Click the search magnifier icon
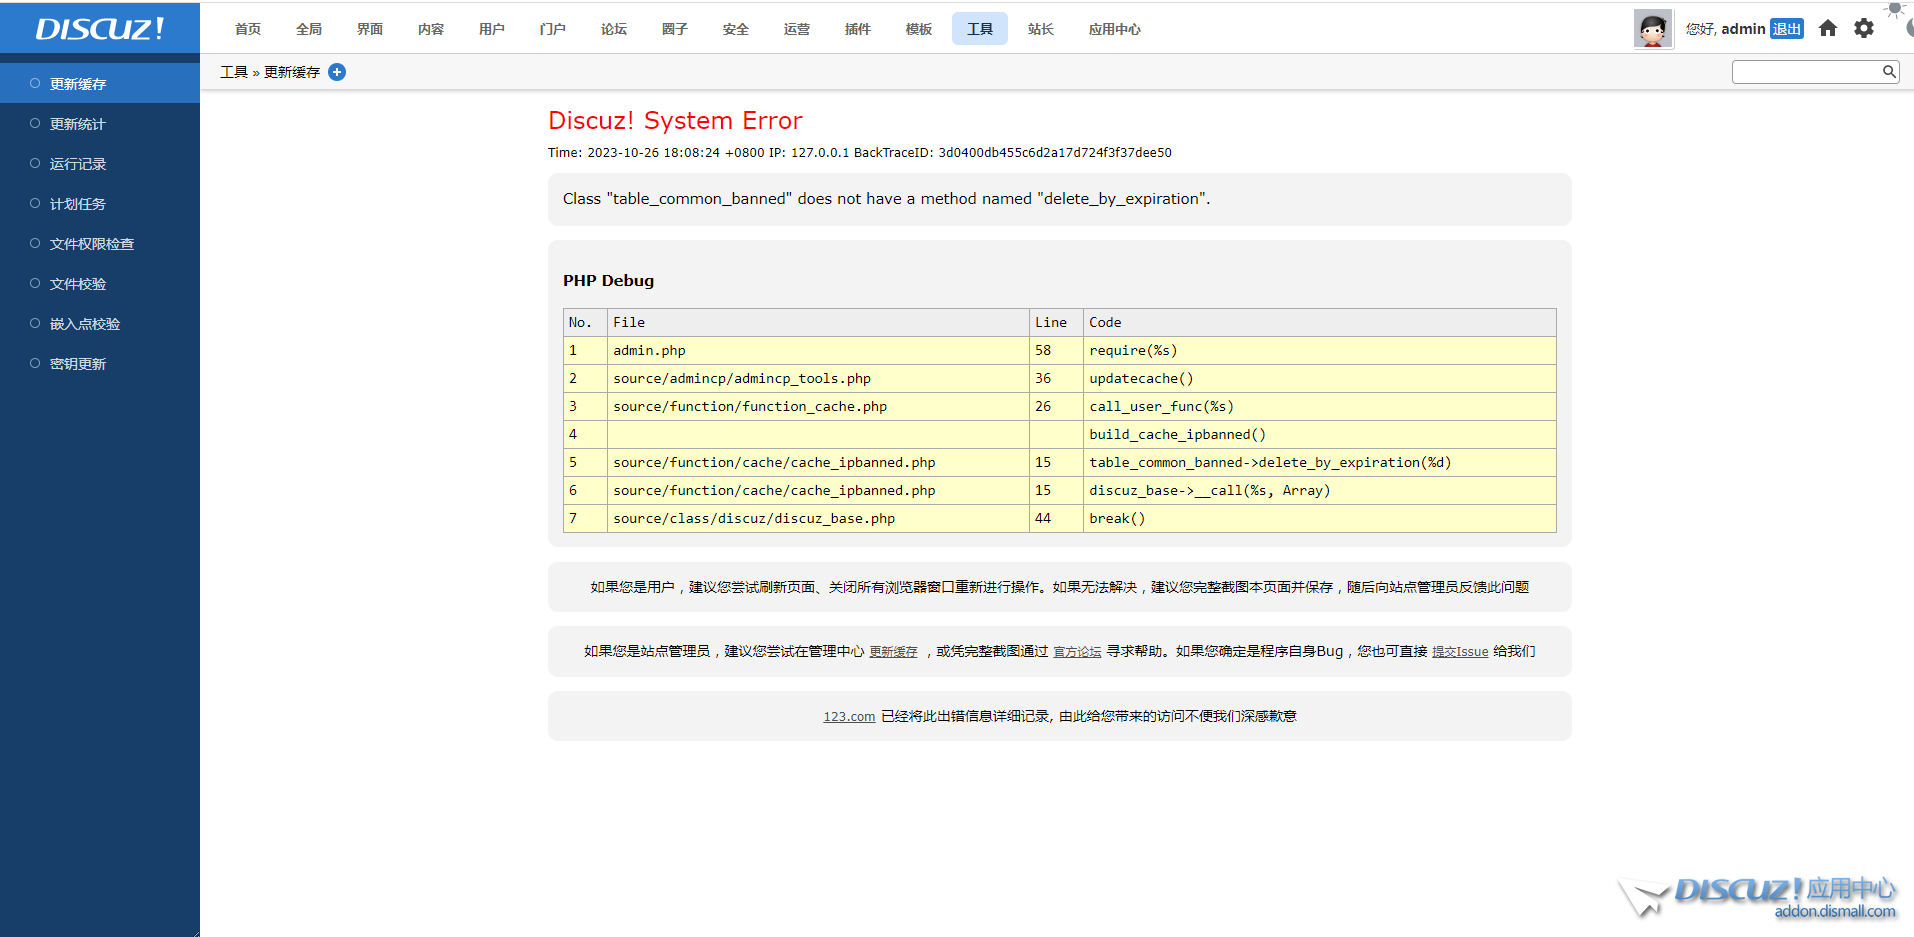The width and height of the screenshot is (1914, 937). [x=1889, y=71]
